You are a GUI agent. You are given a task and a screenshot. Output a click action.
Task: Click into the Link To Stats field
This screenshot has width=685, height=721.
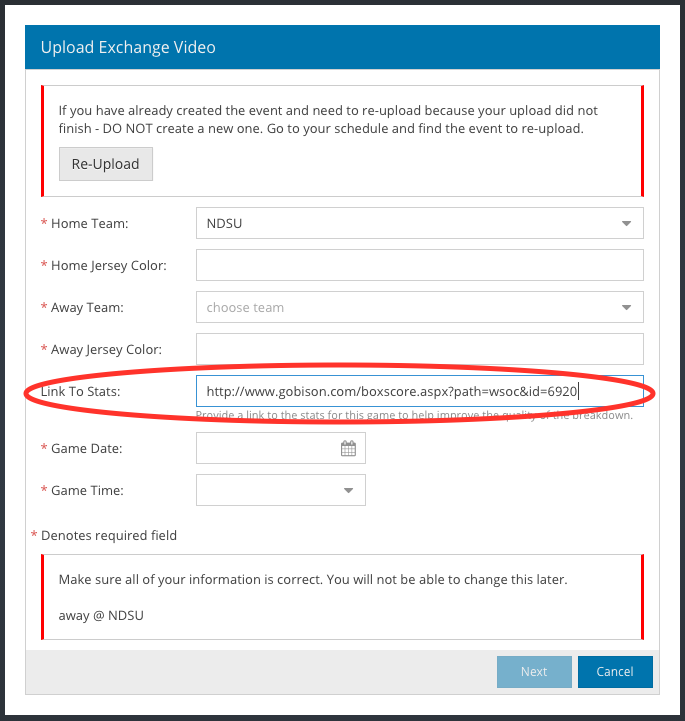pyautogui.click(x=420, y=391)
